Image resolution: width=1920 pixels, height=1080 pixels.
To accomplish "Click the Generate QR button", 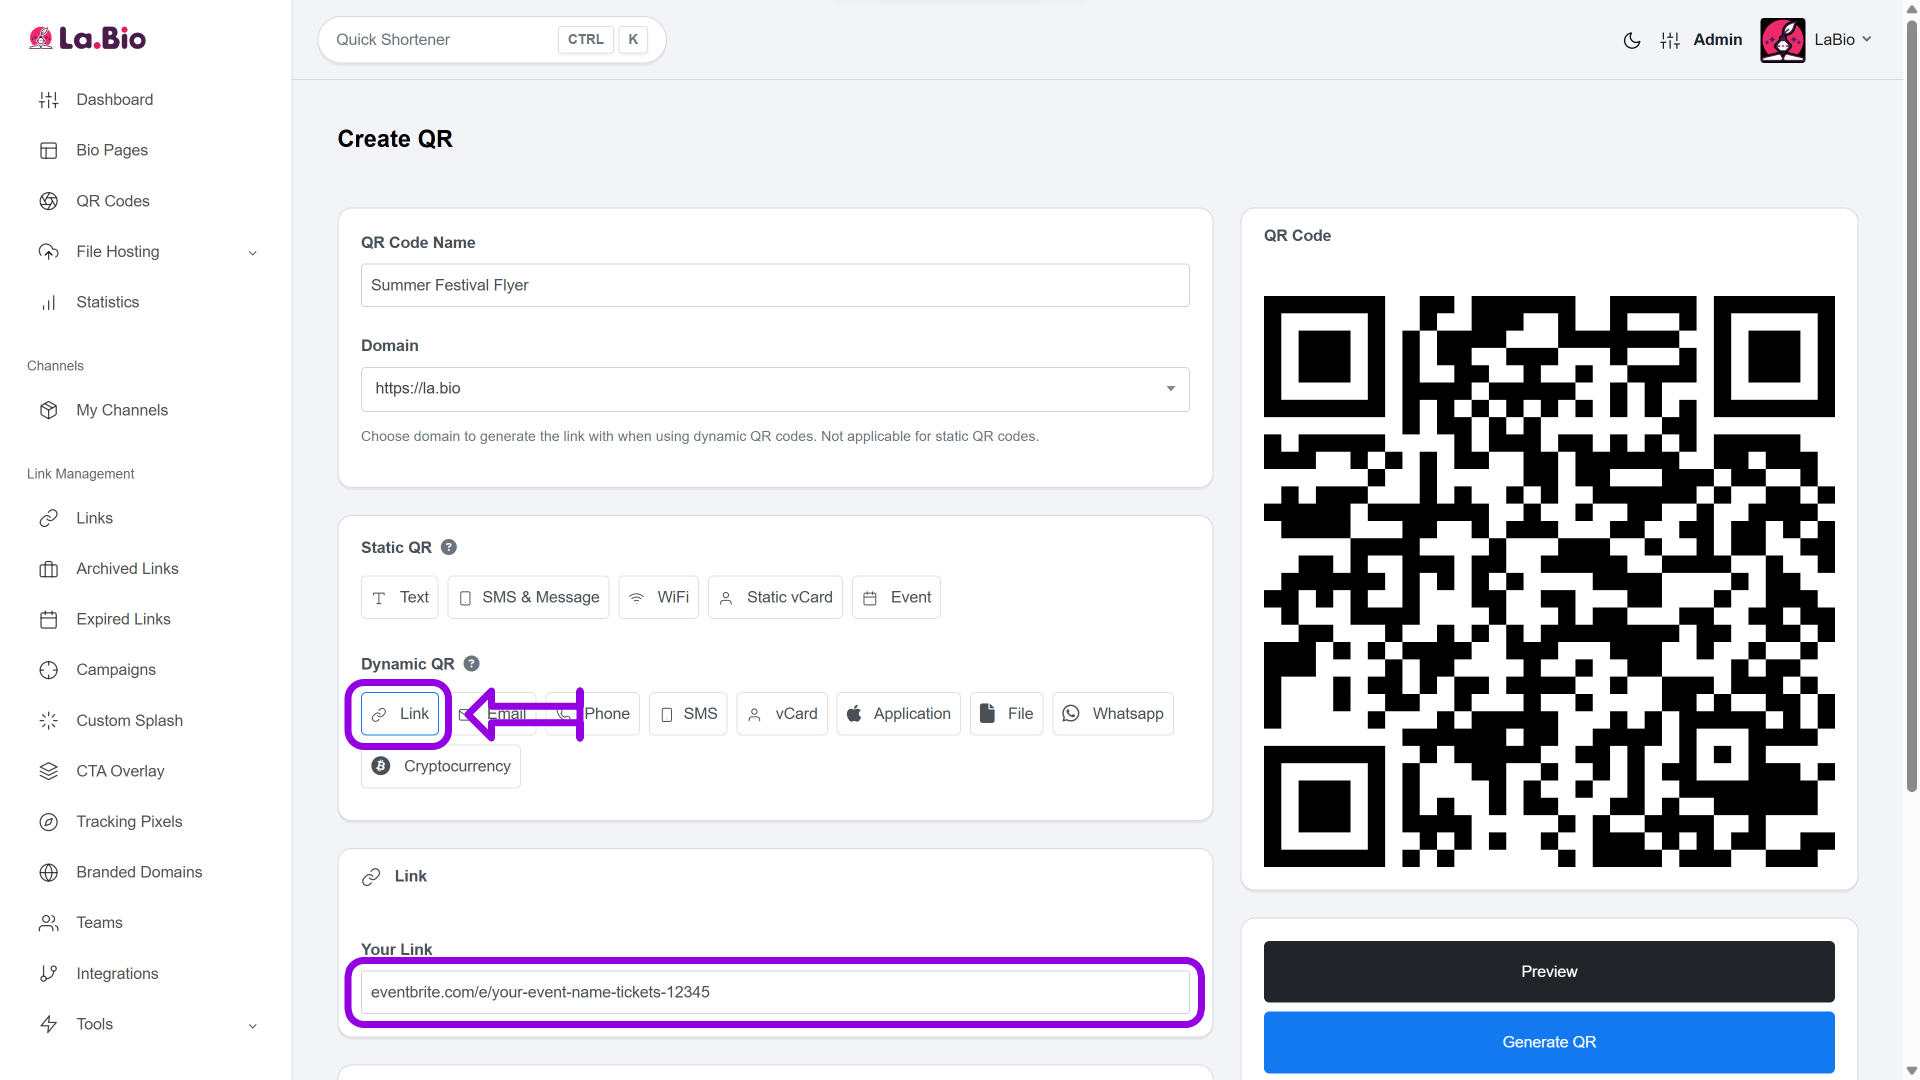I will tap(1549, 1042).
